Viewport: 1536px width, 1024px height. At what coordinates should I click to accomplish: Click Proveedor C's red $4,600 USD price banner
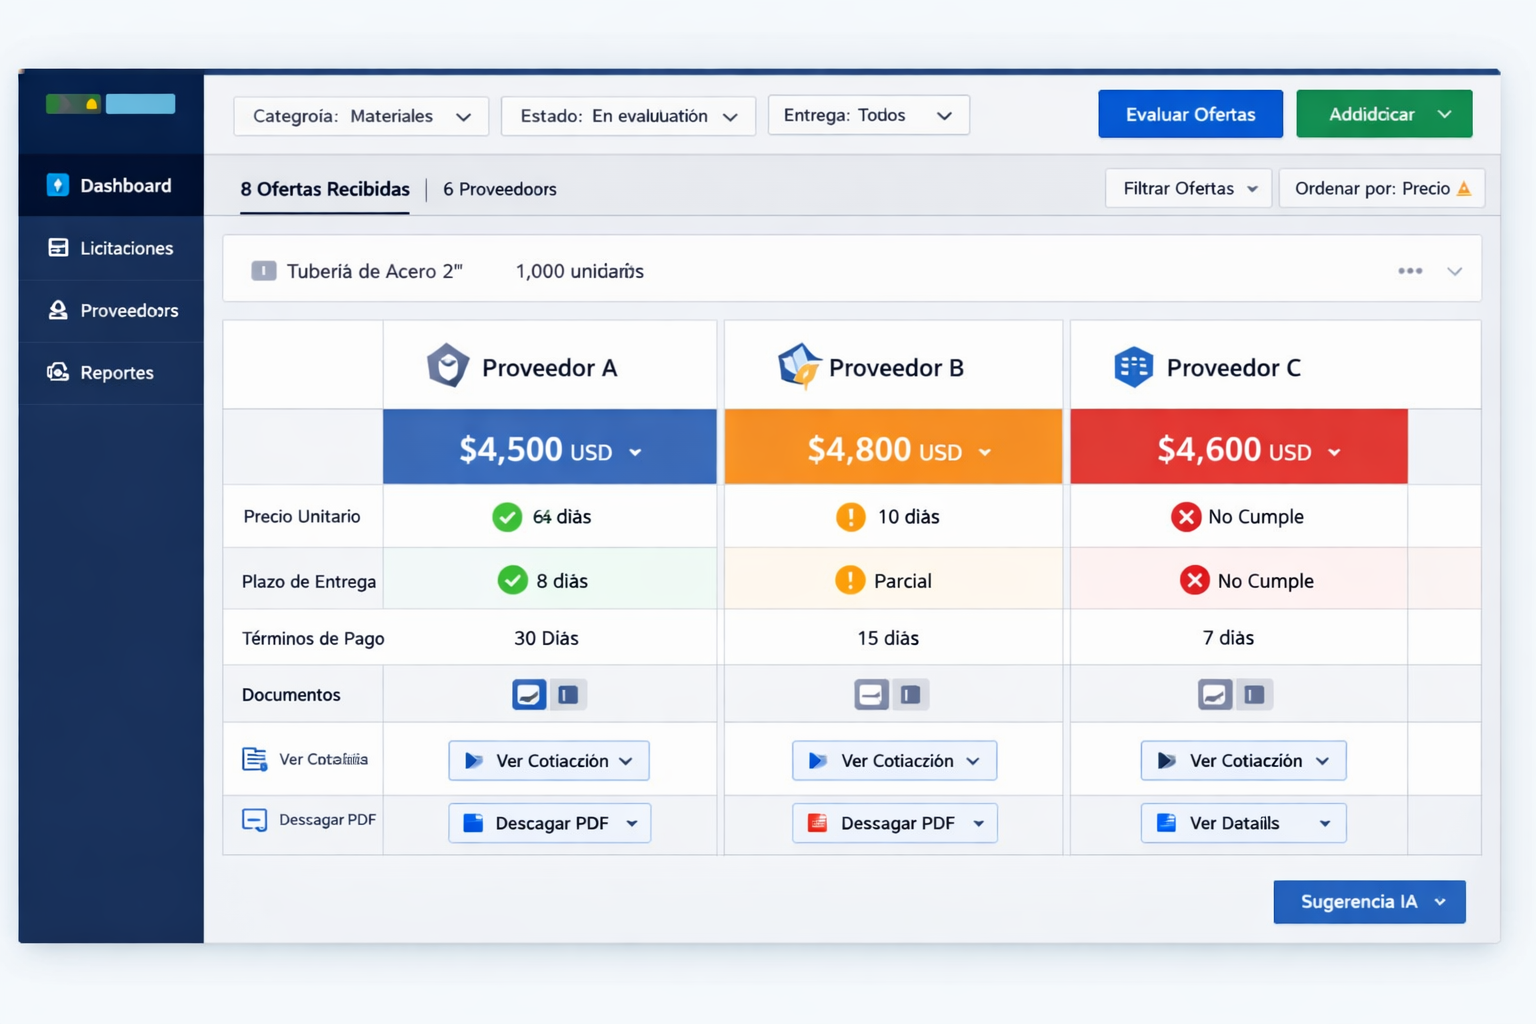coord(1238,447)
